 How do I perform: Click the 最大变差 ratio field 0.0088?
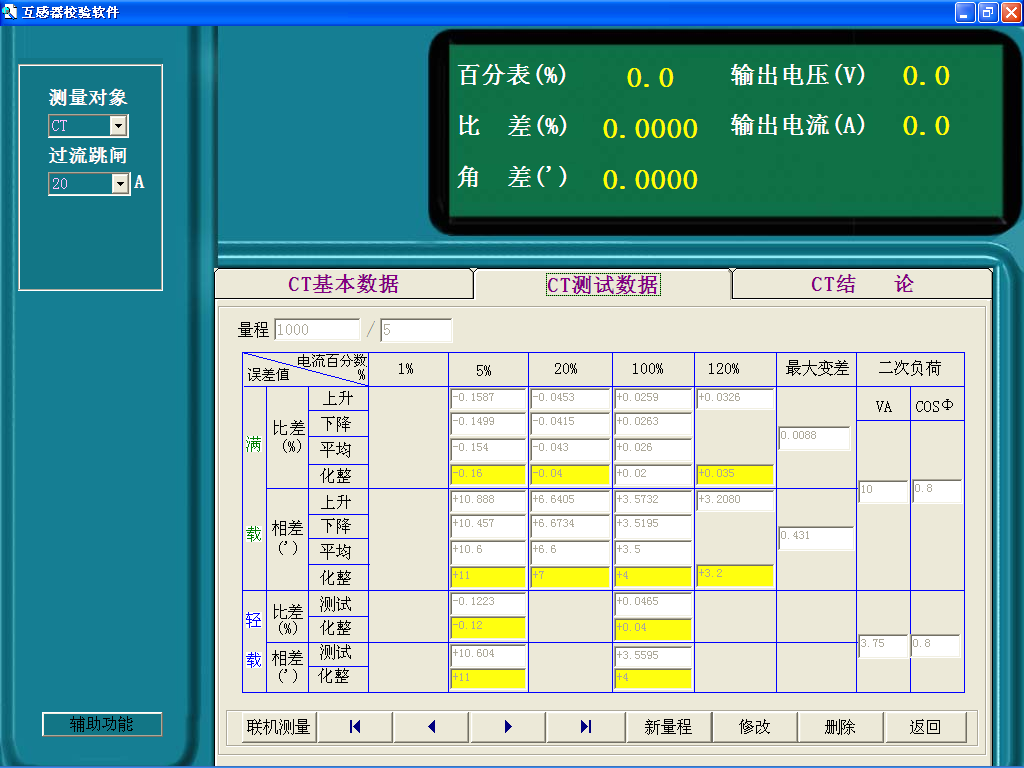point(814,438)
